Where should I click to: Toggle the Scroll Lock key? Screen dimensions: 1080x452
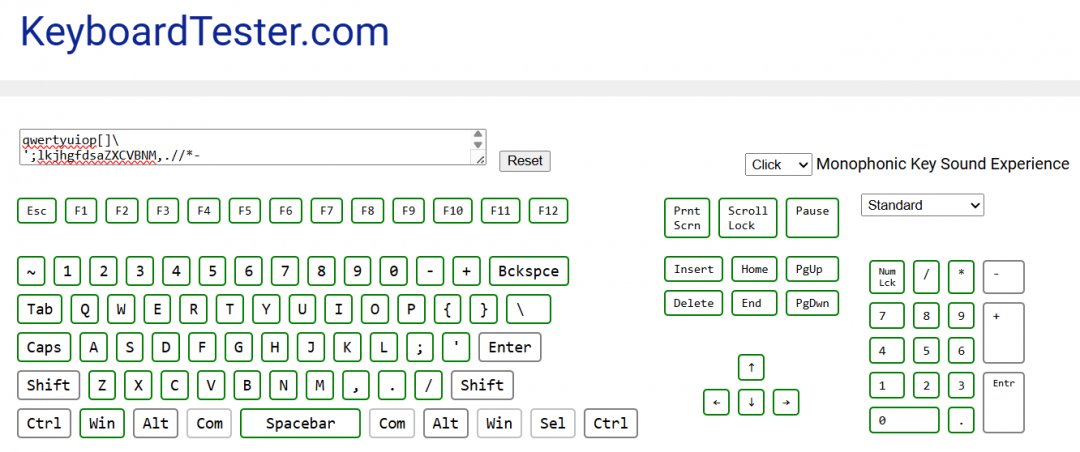[x=747, y=218]
